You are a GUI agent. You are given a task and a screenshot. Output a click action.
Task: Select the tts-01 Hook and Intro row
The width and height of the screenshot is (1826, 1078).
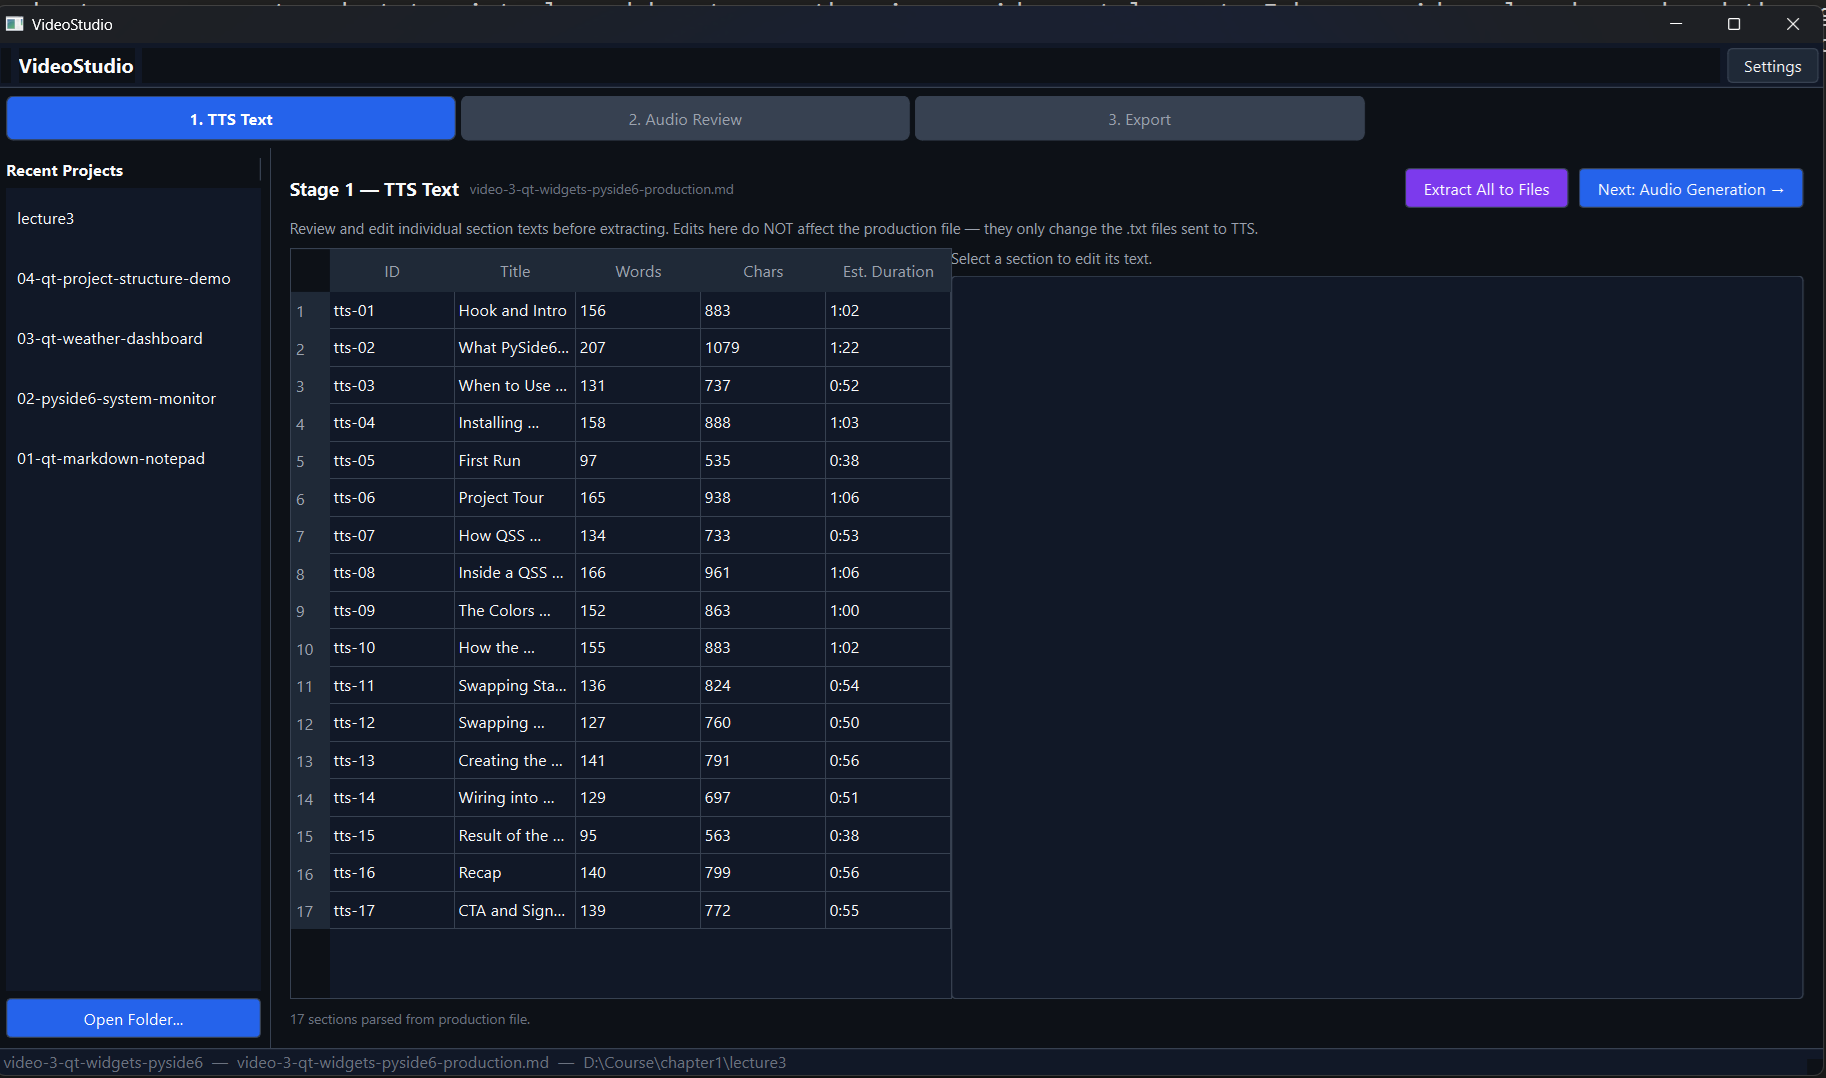tap(512, 310)
